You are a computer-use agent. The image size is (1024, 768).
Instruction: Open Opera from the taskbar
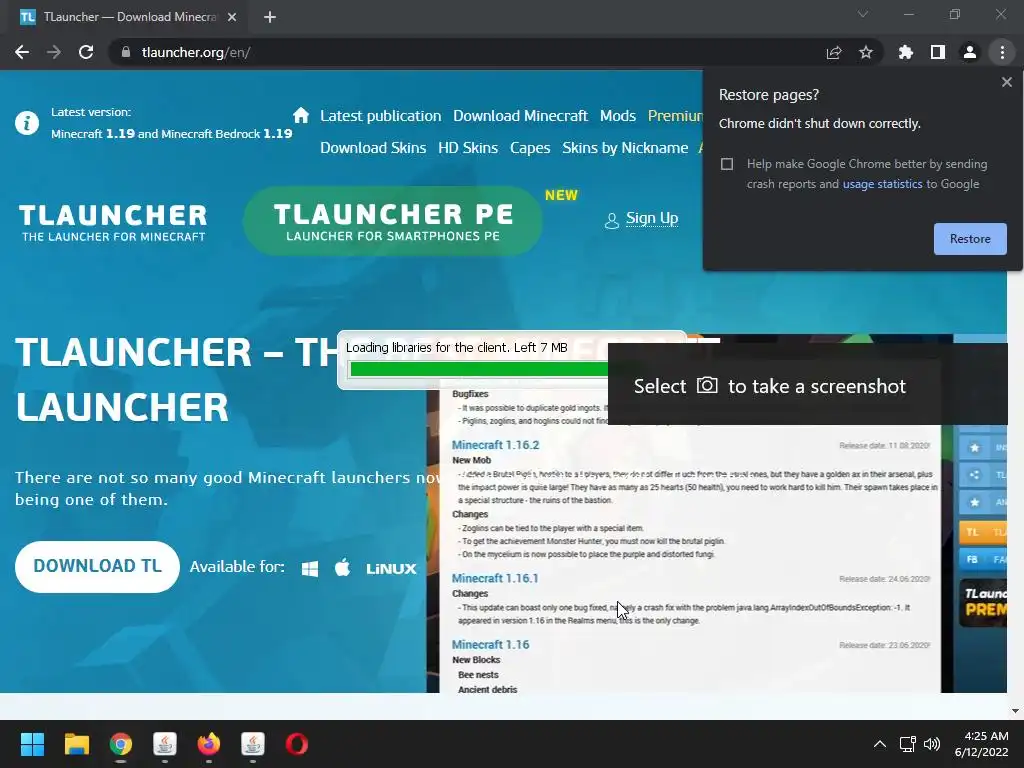click(x=296, y=744)
